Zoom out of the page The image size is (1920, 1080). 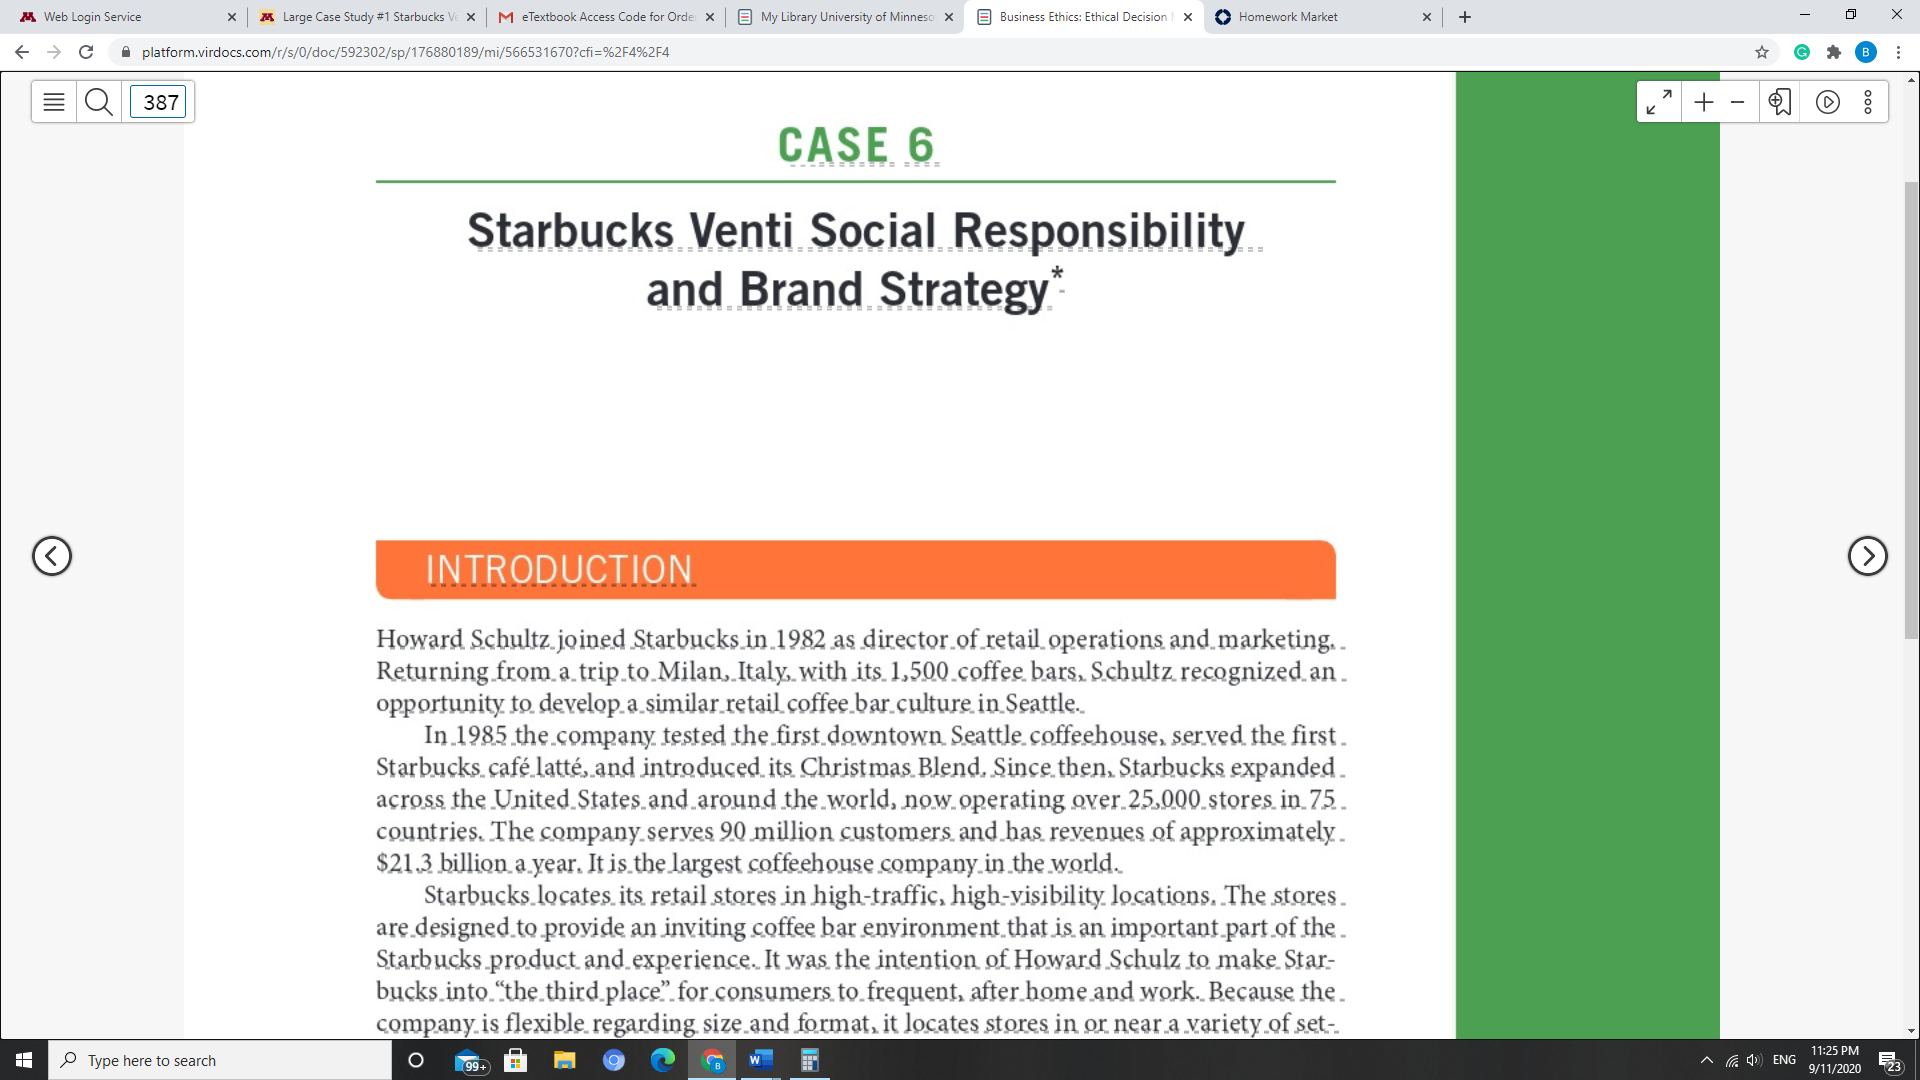pos(1738,102)
